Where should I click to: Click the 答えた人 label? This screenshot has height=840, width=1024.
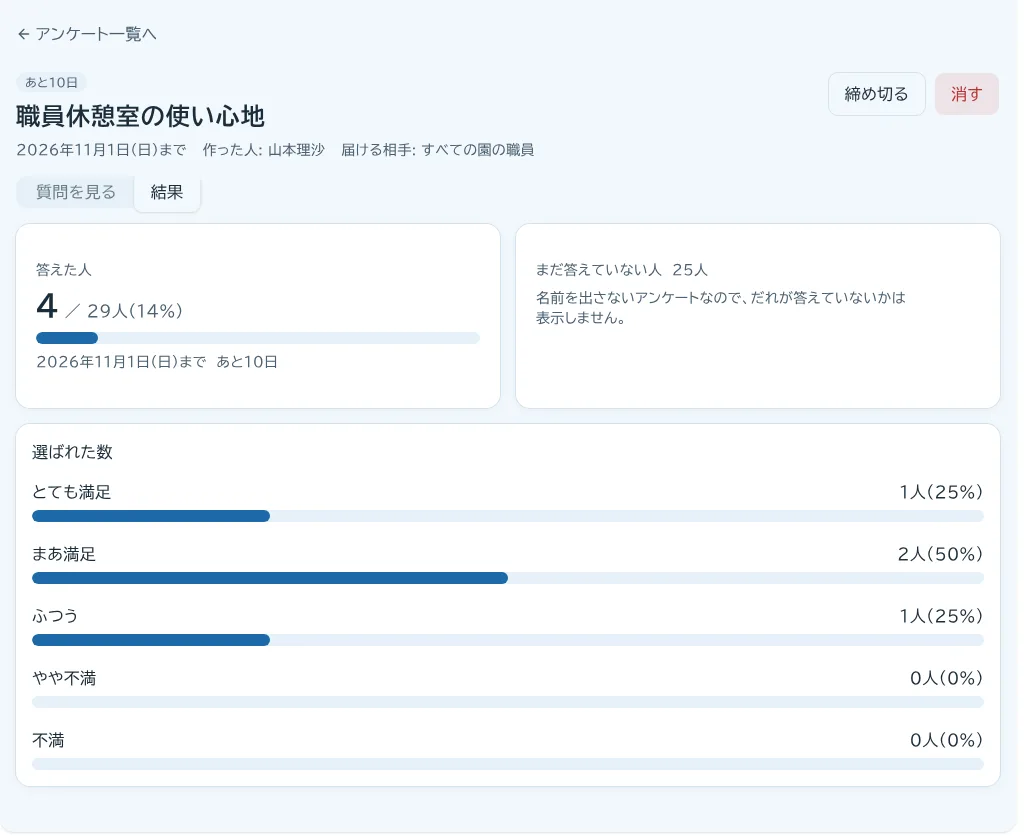coord(64,270)
